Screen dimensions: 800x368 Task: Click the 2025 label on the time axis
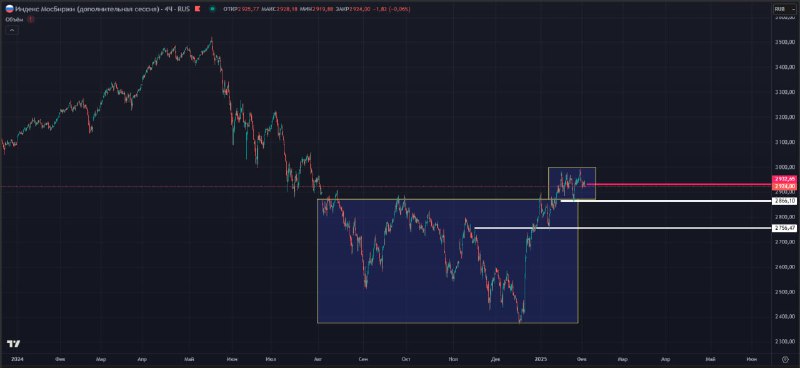[x=541, y=359]
